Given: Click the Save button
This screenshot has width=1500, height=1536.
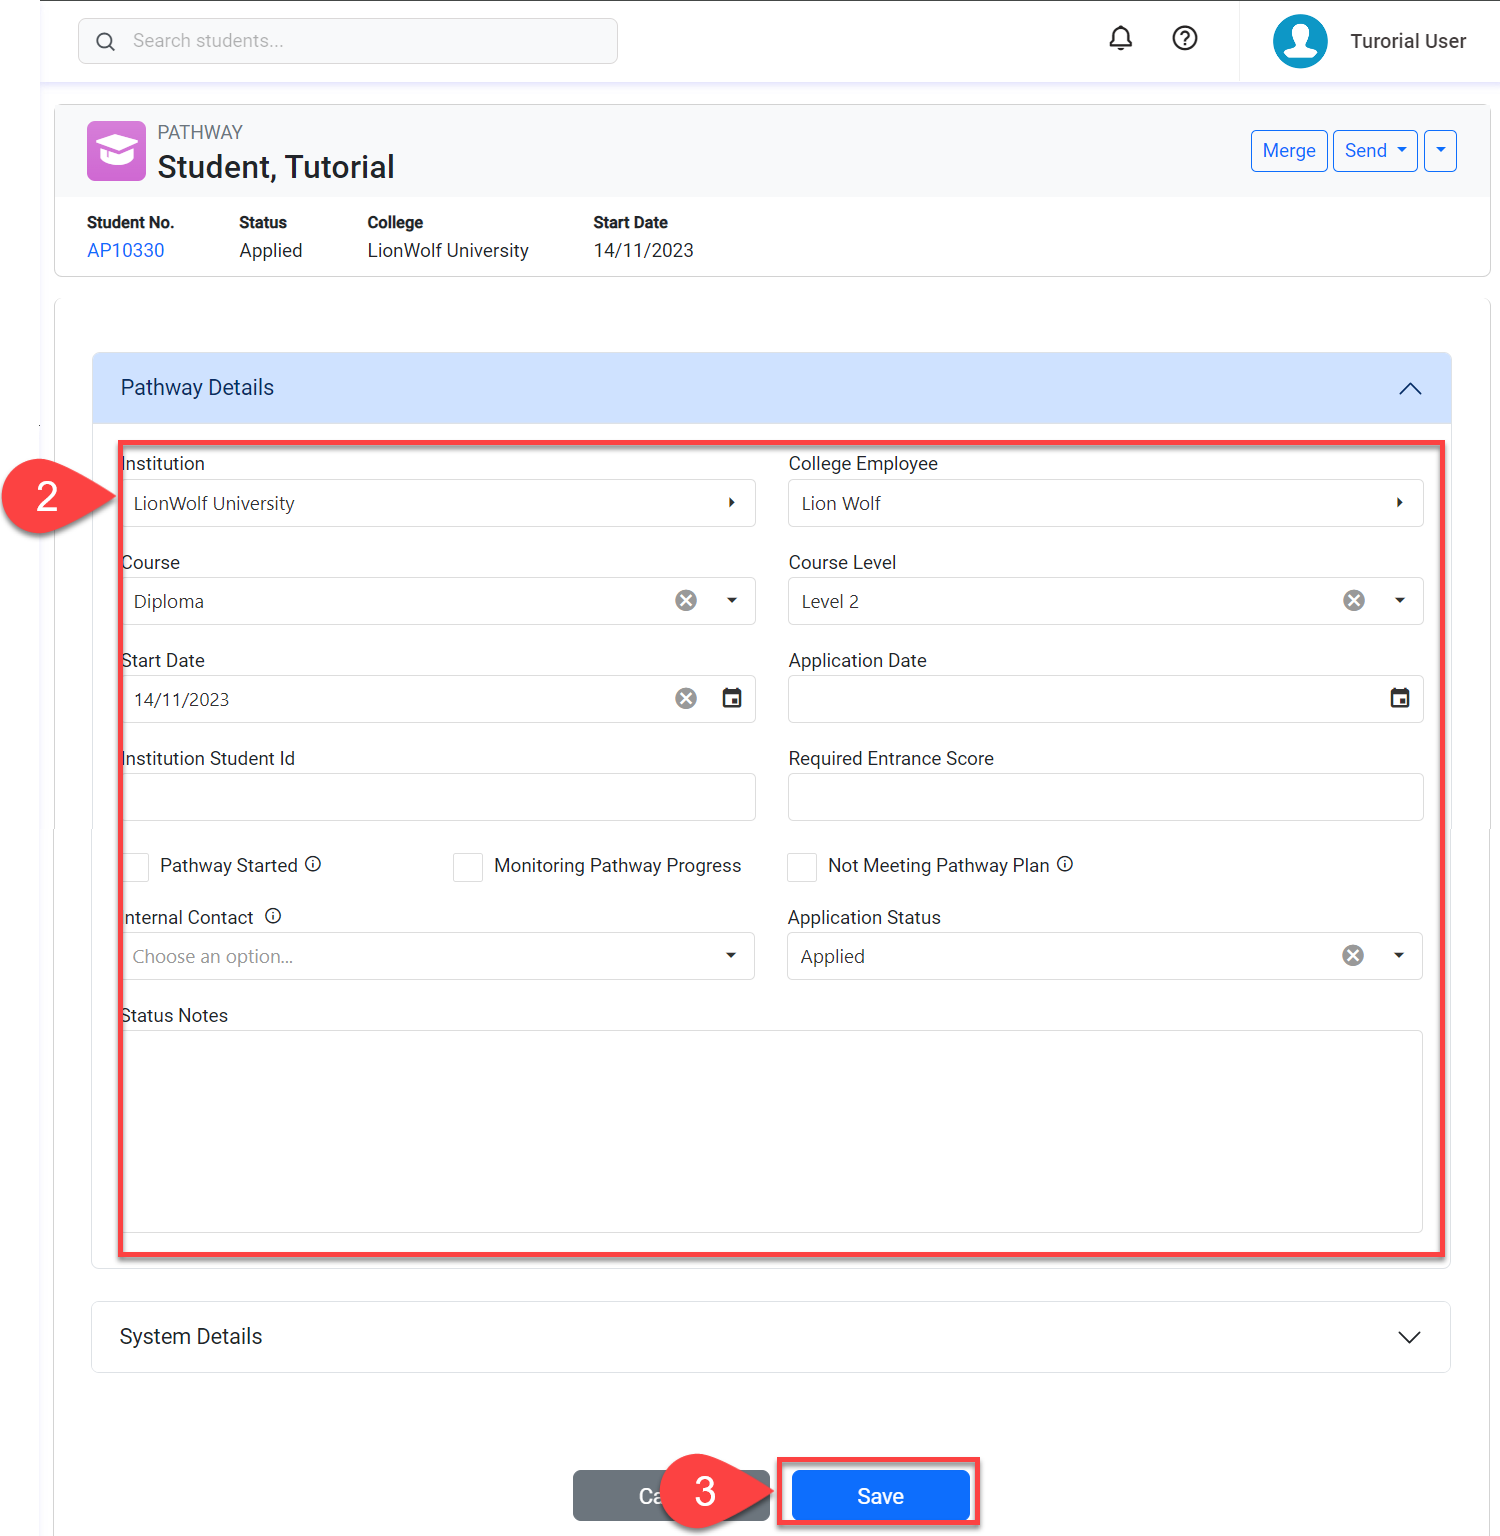Looking at the screenshot, I should click(880, 1495).
